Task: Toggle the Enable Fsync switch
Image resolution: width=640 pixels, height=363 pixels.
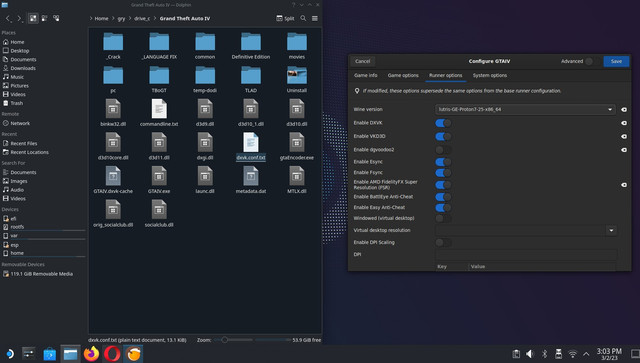Action: 443,173
